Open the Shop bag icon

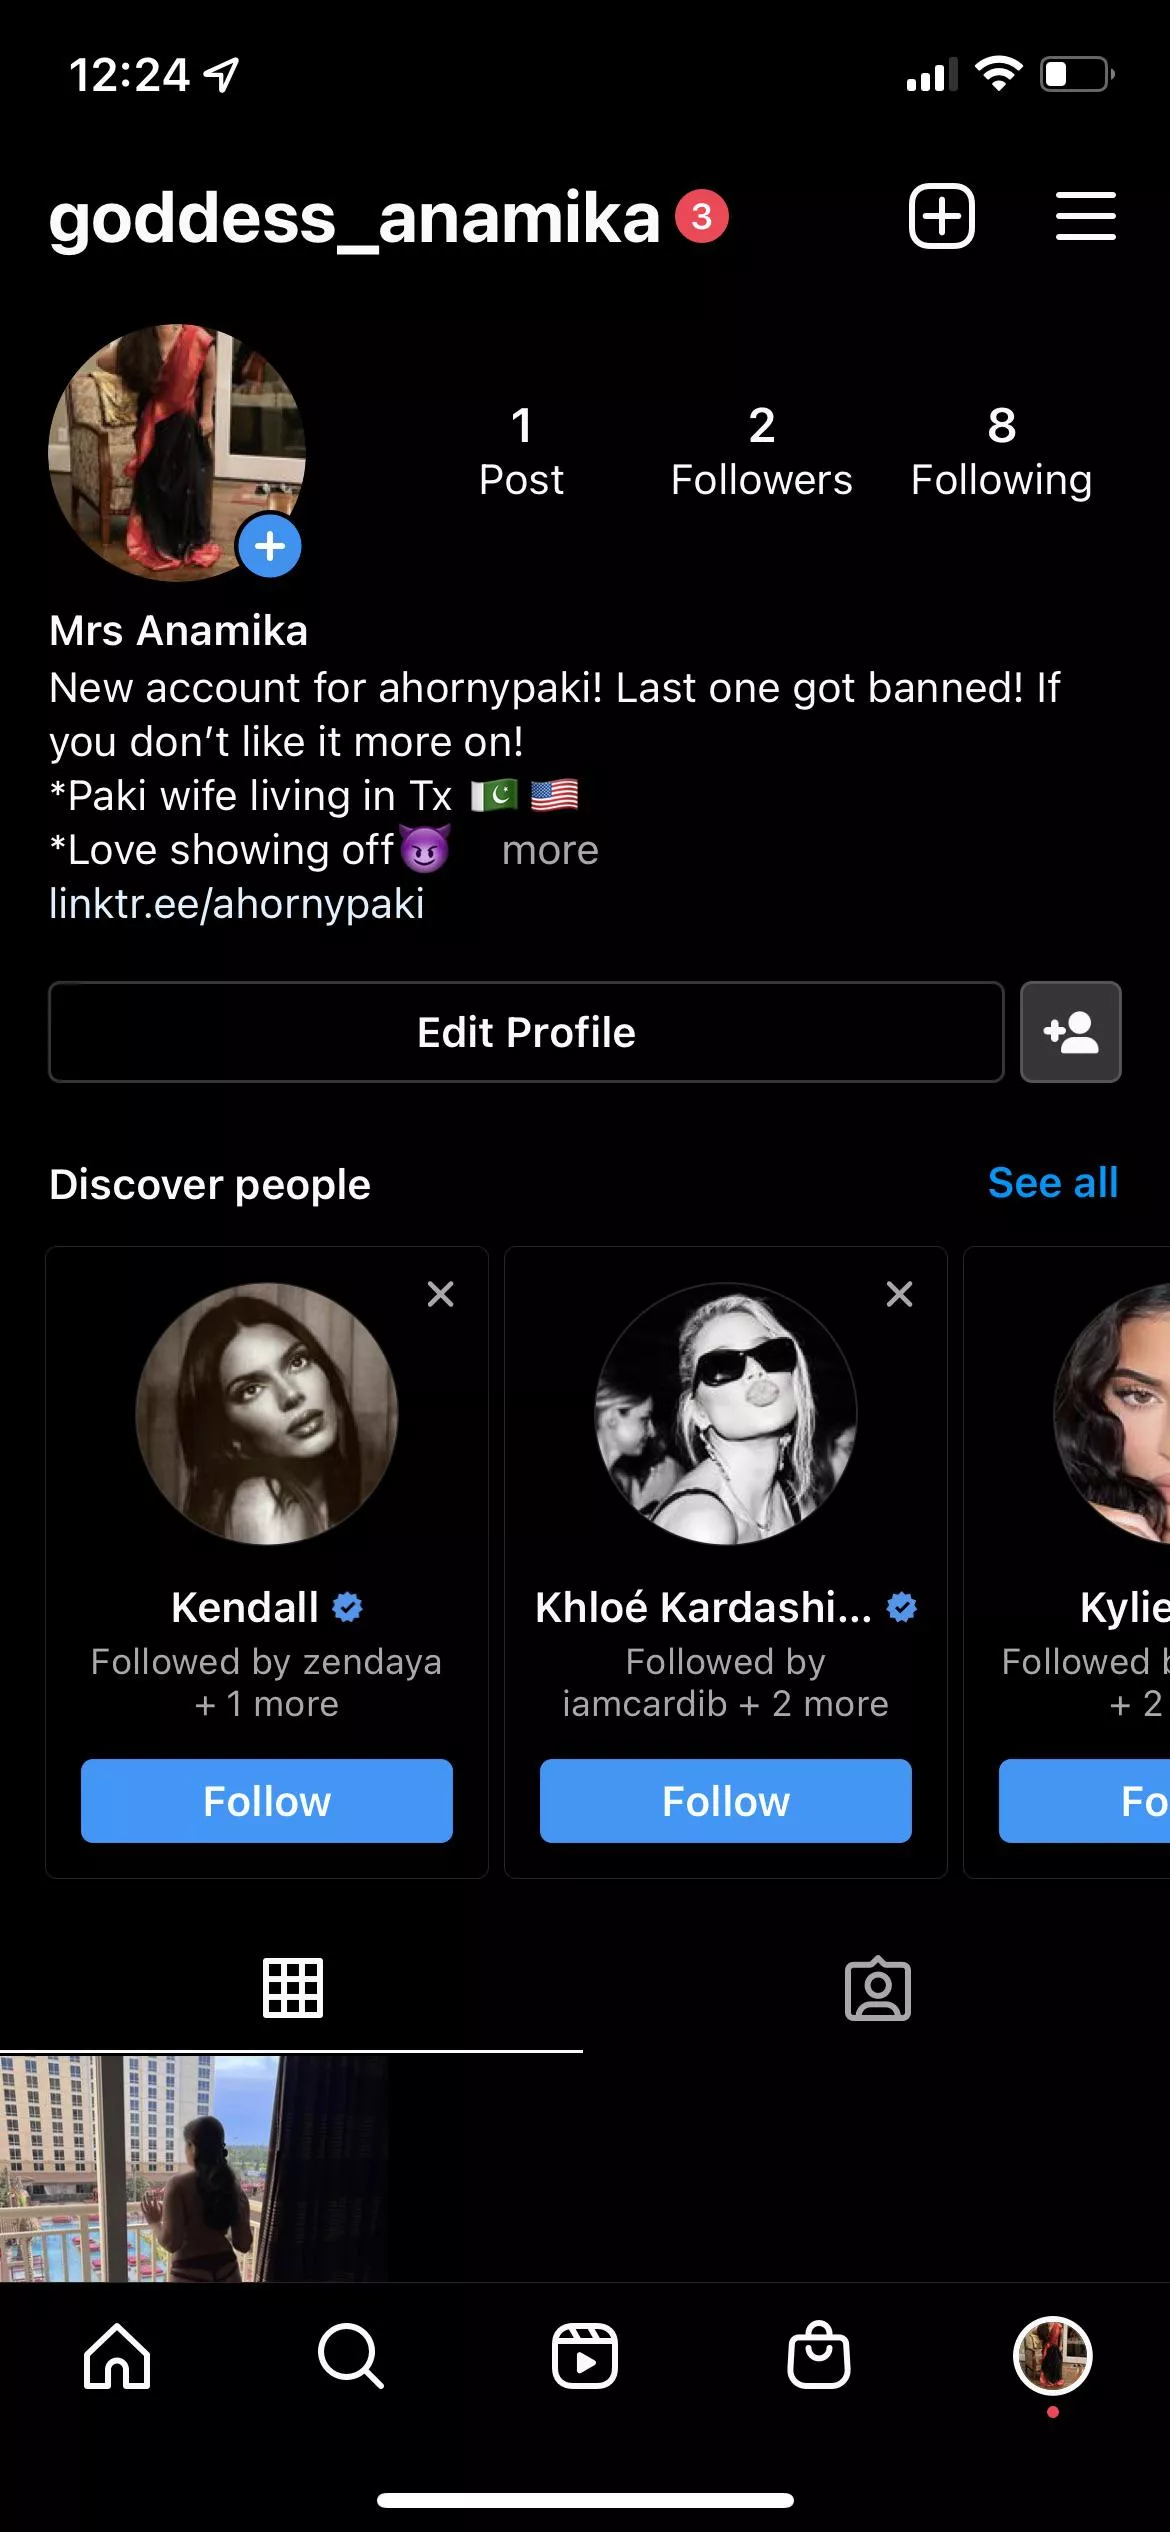click(x=819, y=2356)
